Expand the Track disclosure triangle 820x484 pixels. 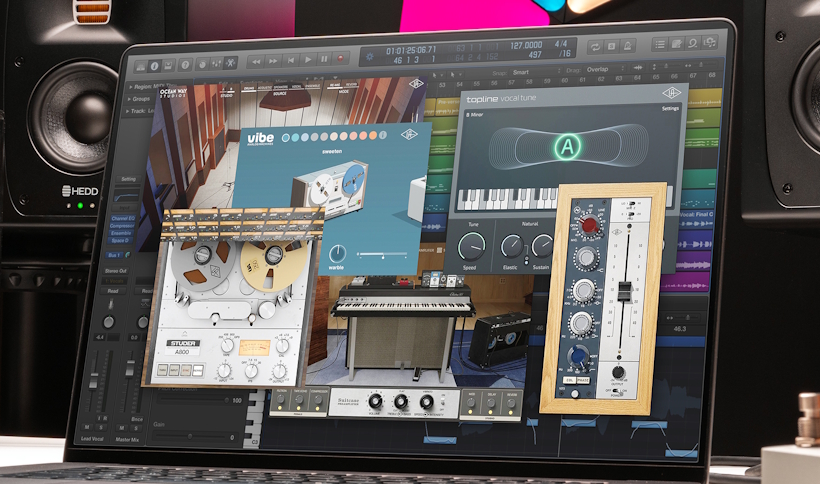tap(127, 111)
